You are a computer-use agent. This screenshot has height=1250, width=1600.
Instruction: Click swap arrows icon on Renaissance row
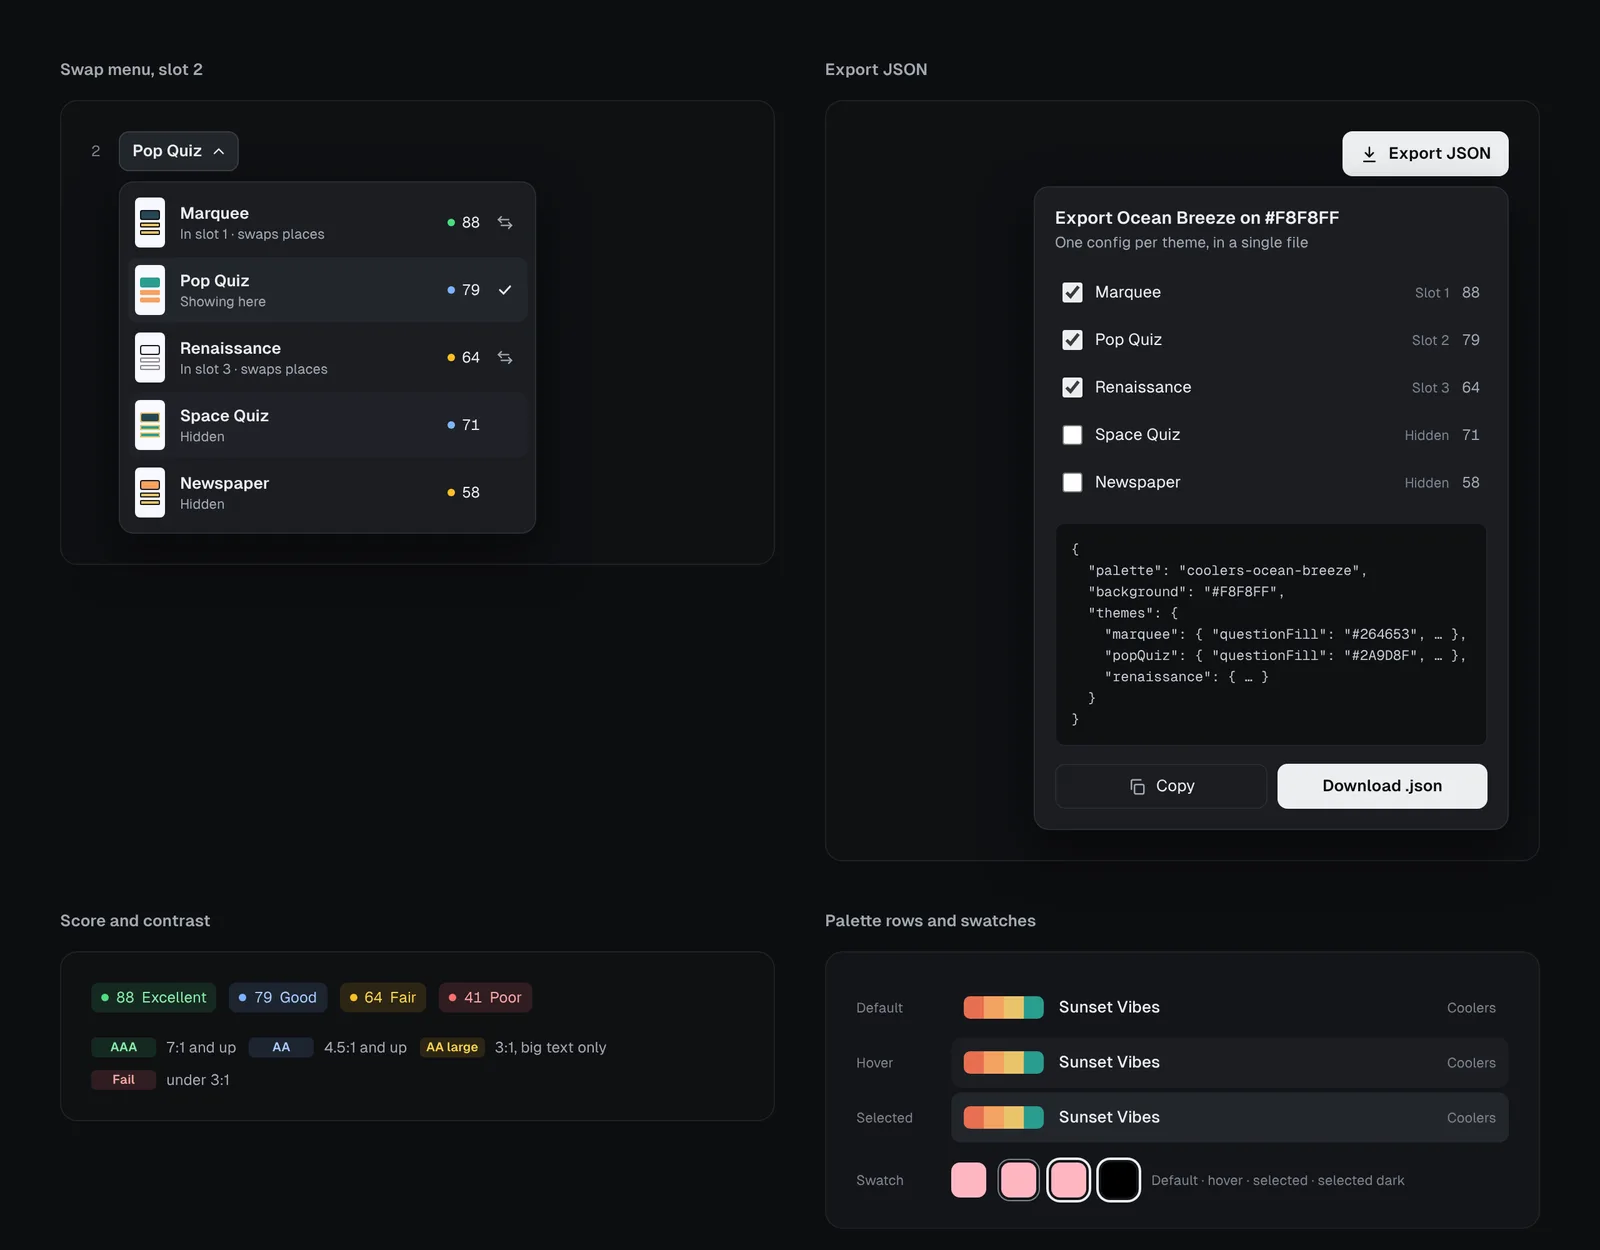(x=505, y=357)
